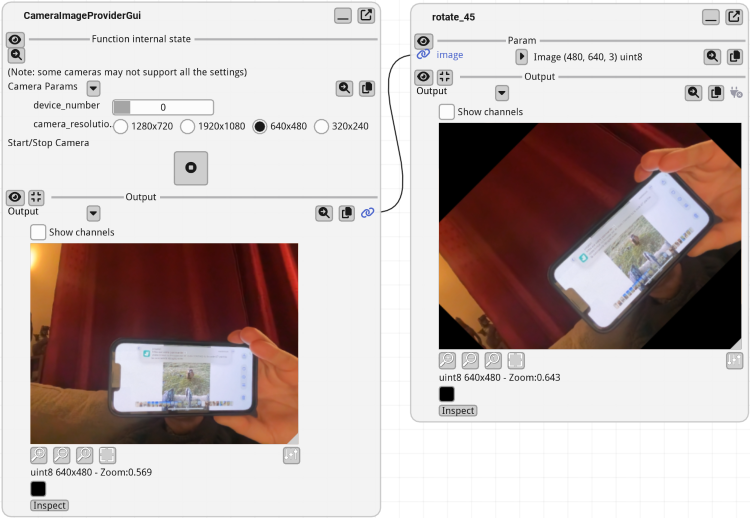750x518 pixels.
Task: Enable Show channels in the rotate_45 node
Action: 447,112
